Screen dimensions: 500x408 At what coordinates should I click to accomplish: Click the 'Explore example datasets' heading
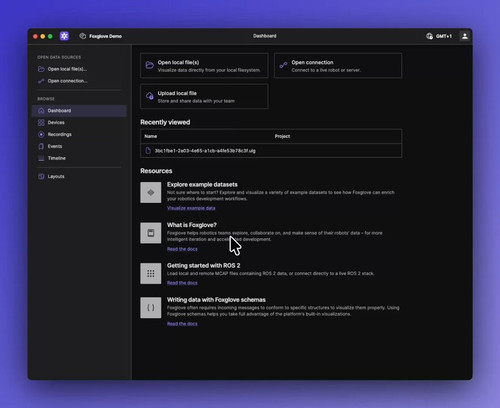[202, 184]
